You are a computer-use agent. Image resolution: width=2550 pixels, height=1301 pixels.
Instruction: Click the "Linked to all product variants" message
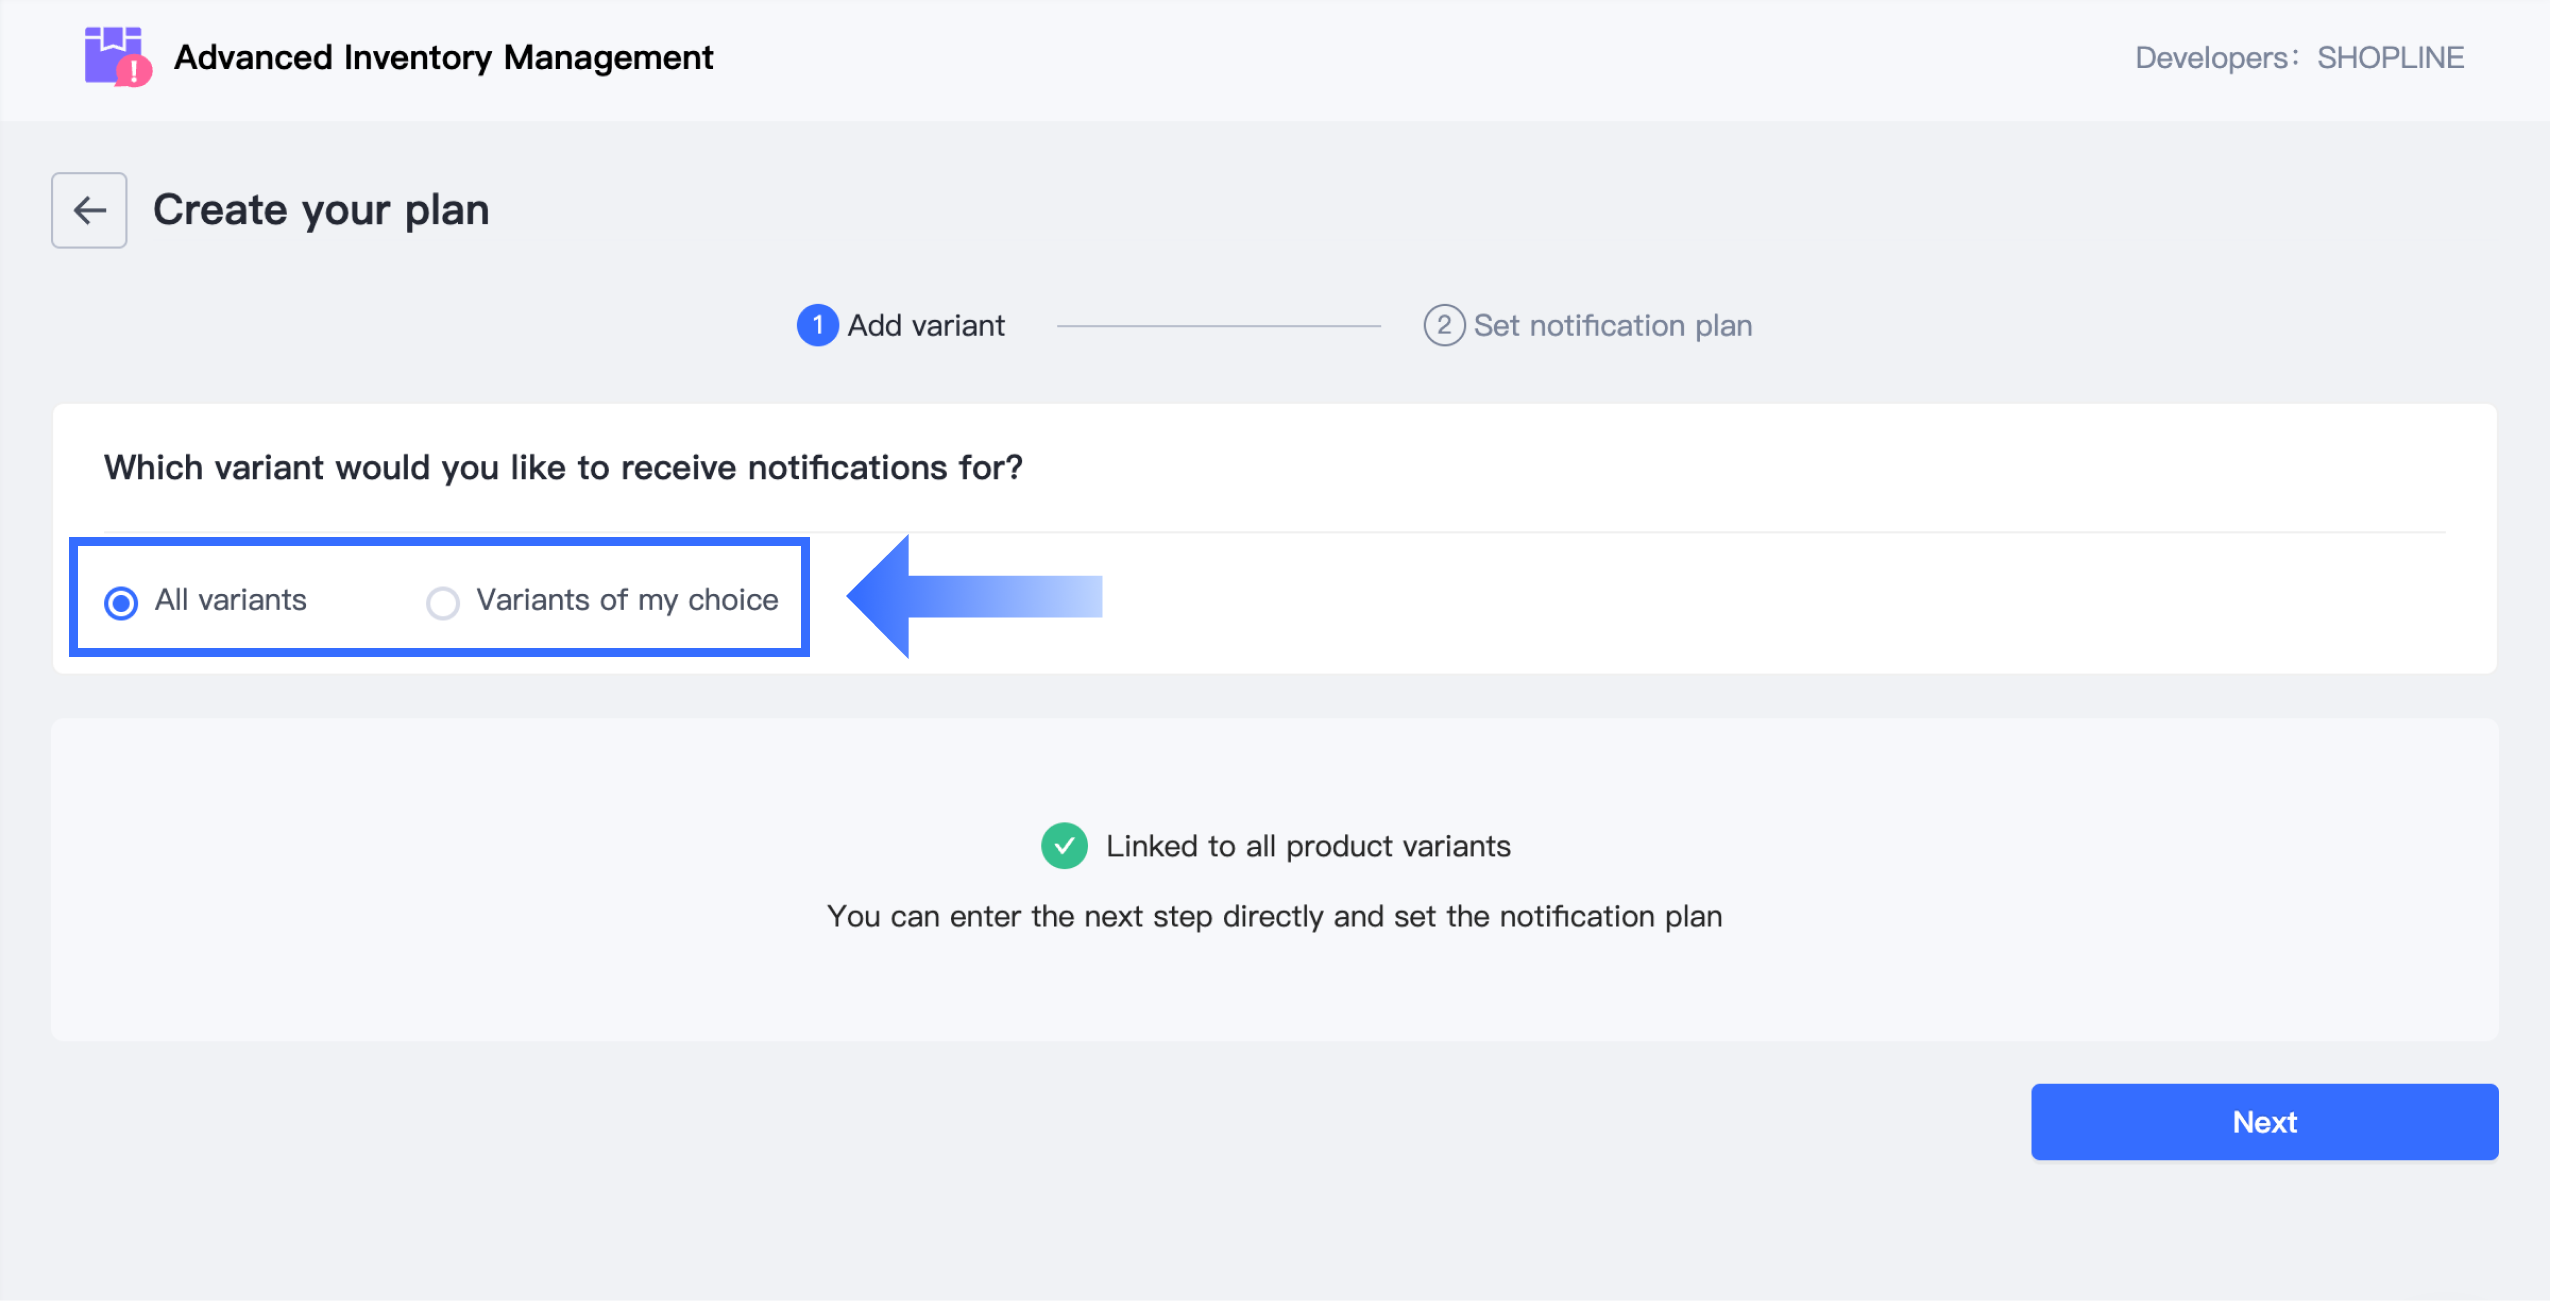(1308, 847)
